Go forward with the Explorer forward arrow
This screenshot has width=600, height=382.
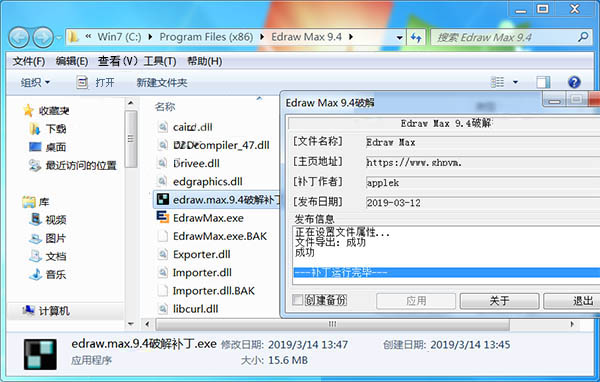[43, 37]
